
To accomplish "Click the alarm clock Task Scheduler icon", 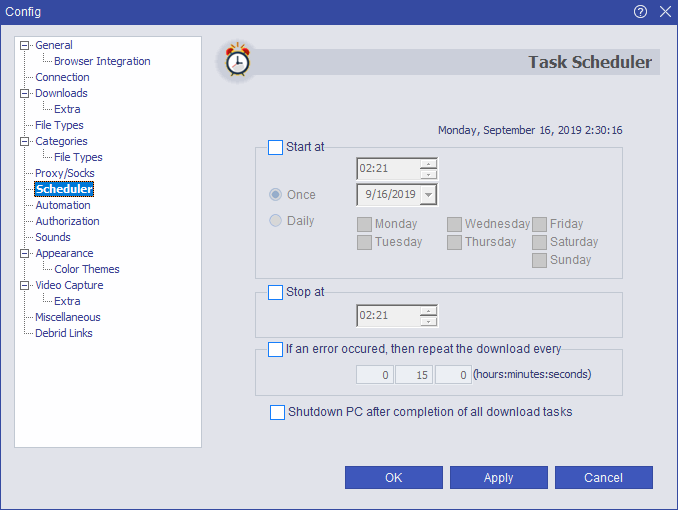I will click(237, 62).
